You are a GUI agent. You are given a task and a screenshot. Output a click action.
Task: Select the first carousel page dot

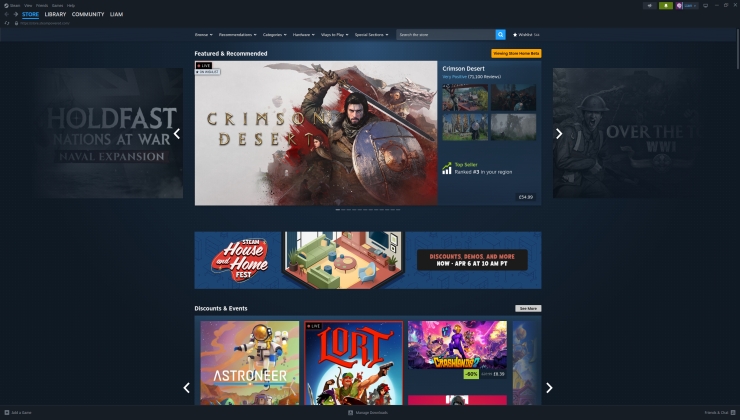click(337, 210)
